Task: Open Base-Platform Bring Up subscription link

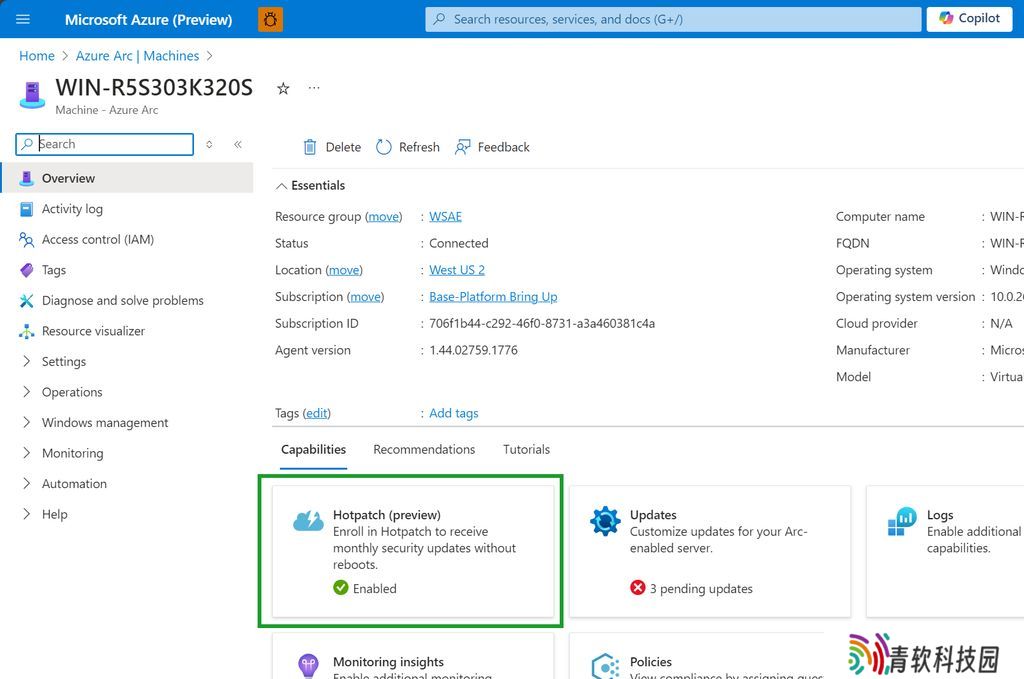Action: [x=493, y=296]
